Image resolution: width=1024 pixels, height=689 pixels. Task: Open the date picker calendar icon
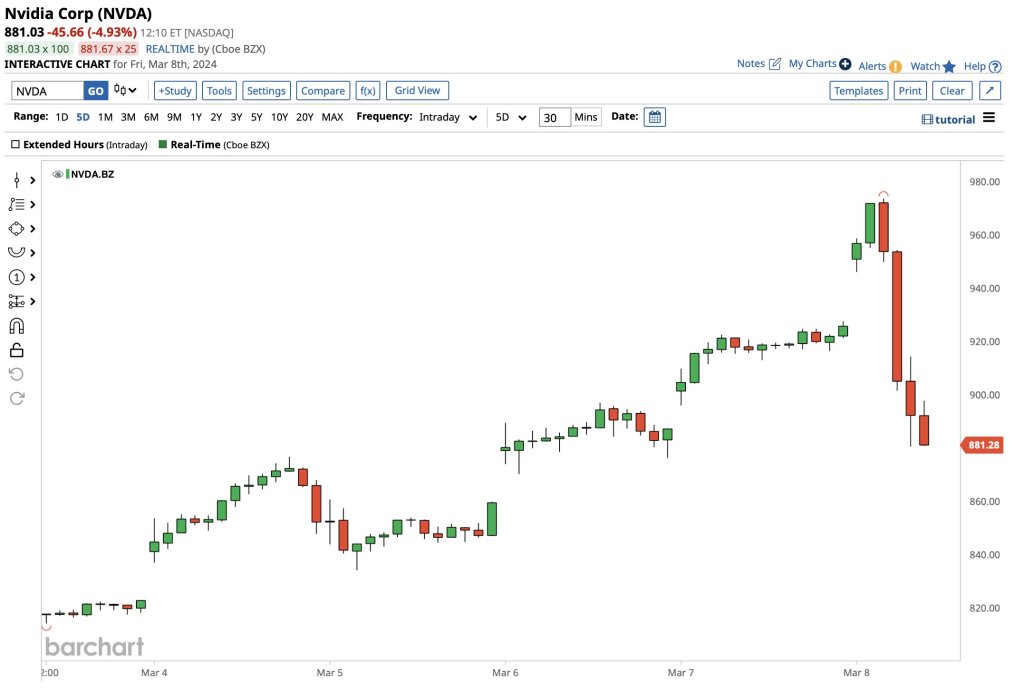coord(654,117)
